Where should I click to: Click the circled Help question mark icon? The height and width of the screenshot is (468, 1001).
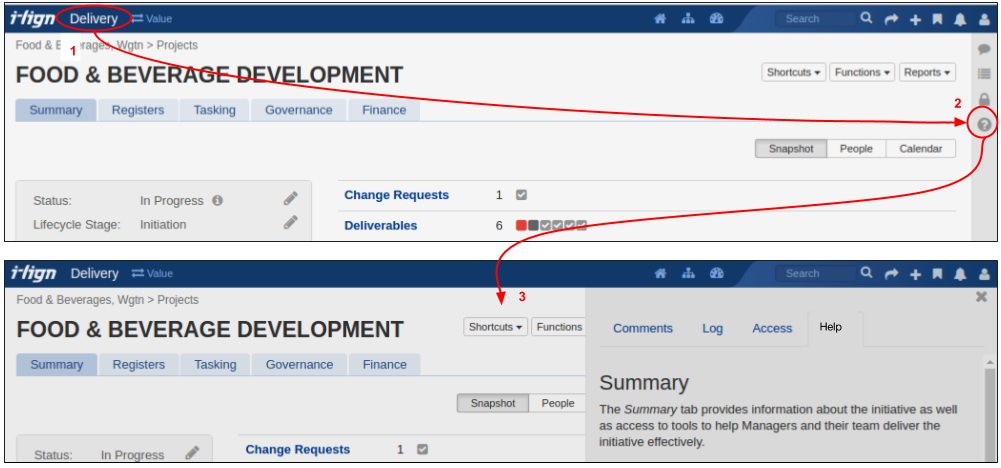click(984, 124)
